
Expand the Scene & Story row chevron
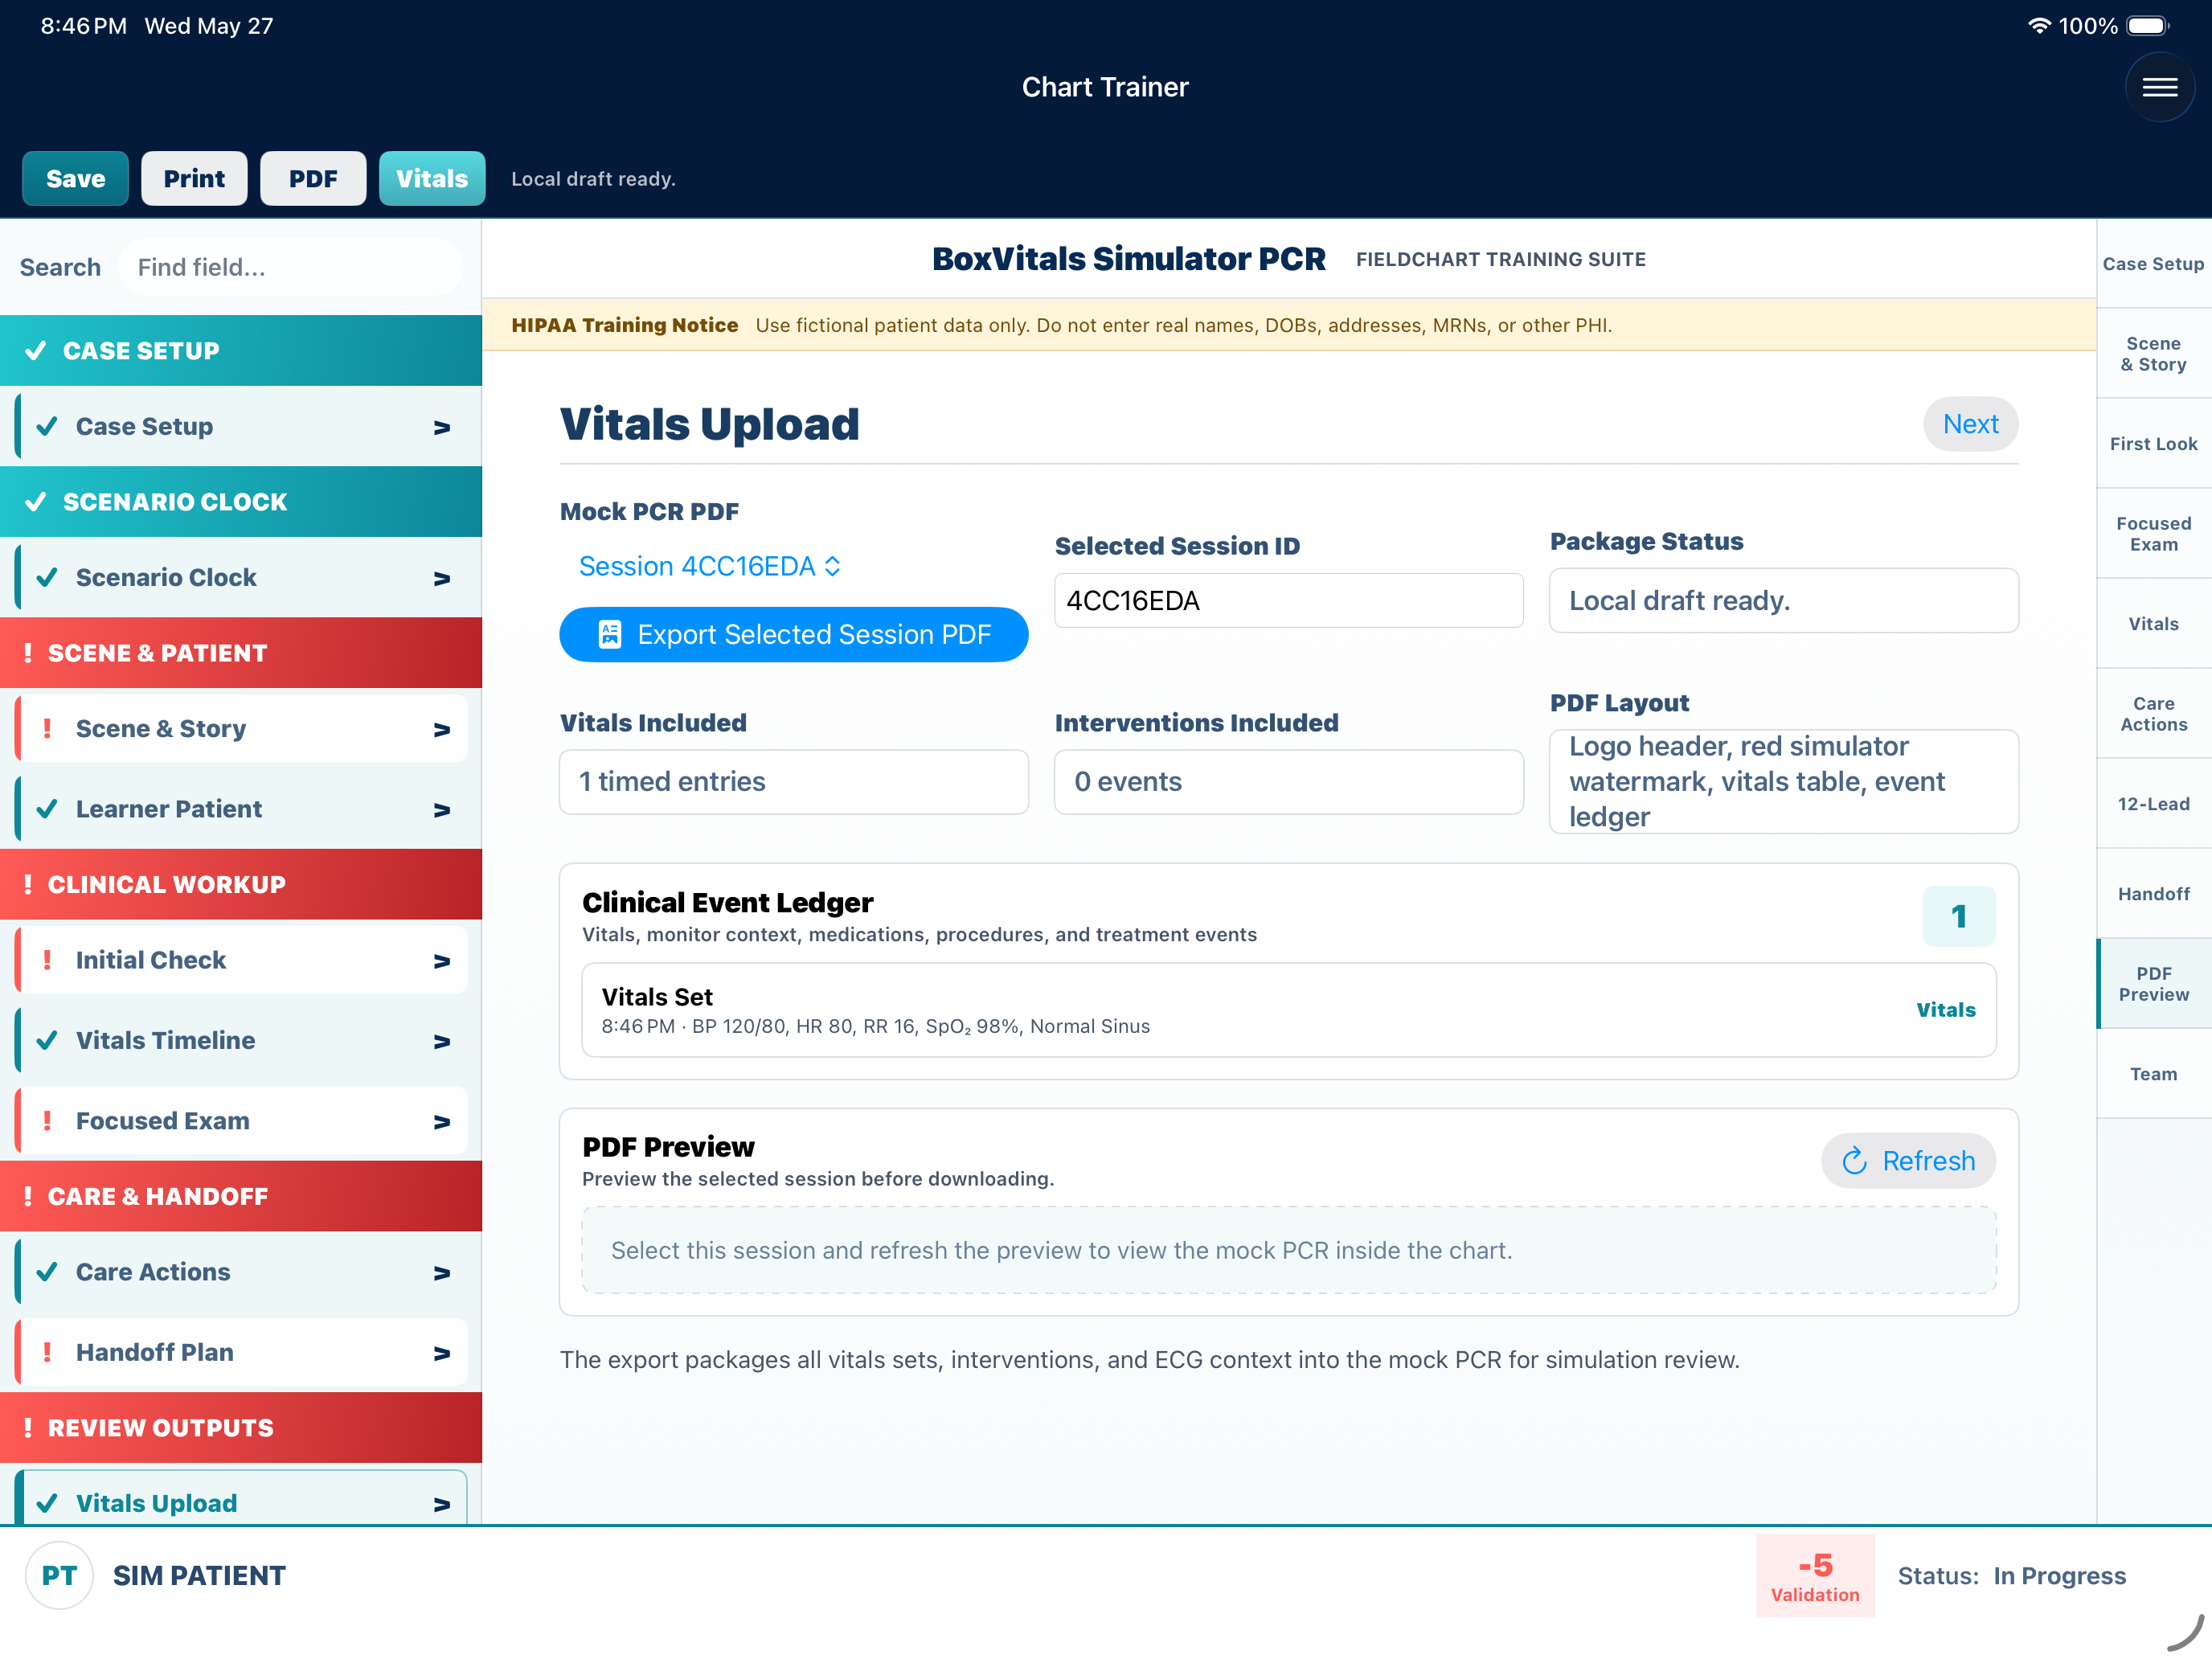coord(442,729)
